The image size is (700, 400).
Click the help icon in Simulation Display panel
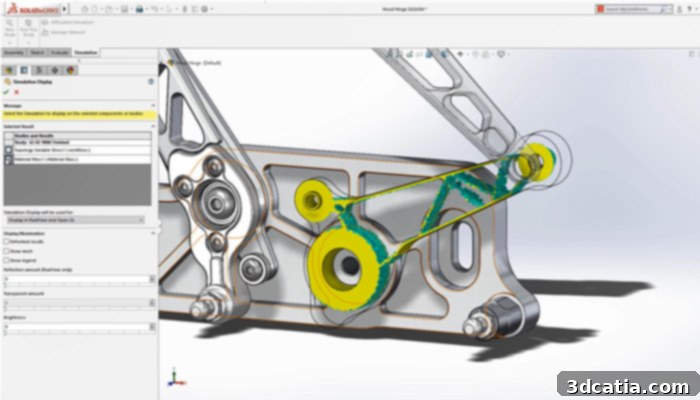(151, 82)
